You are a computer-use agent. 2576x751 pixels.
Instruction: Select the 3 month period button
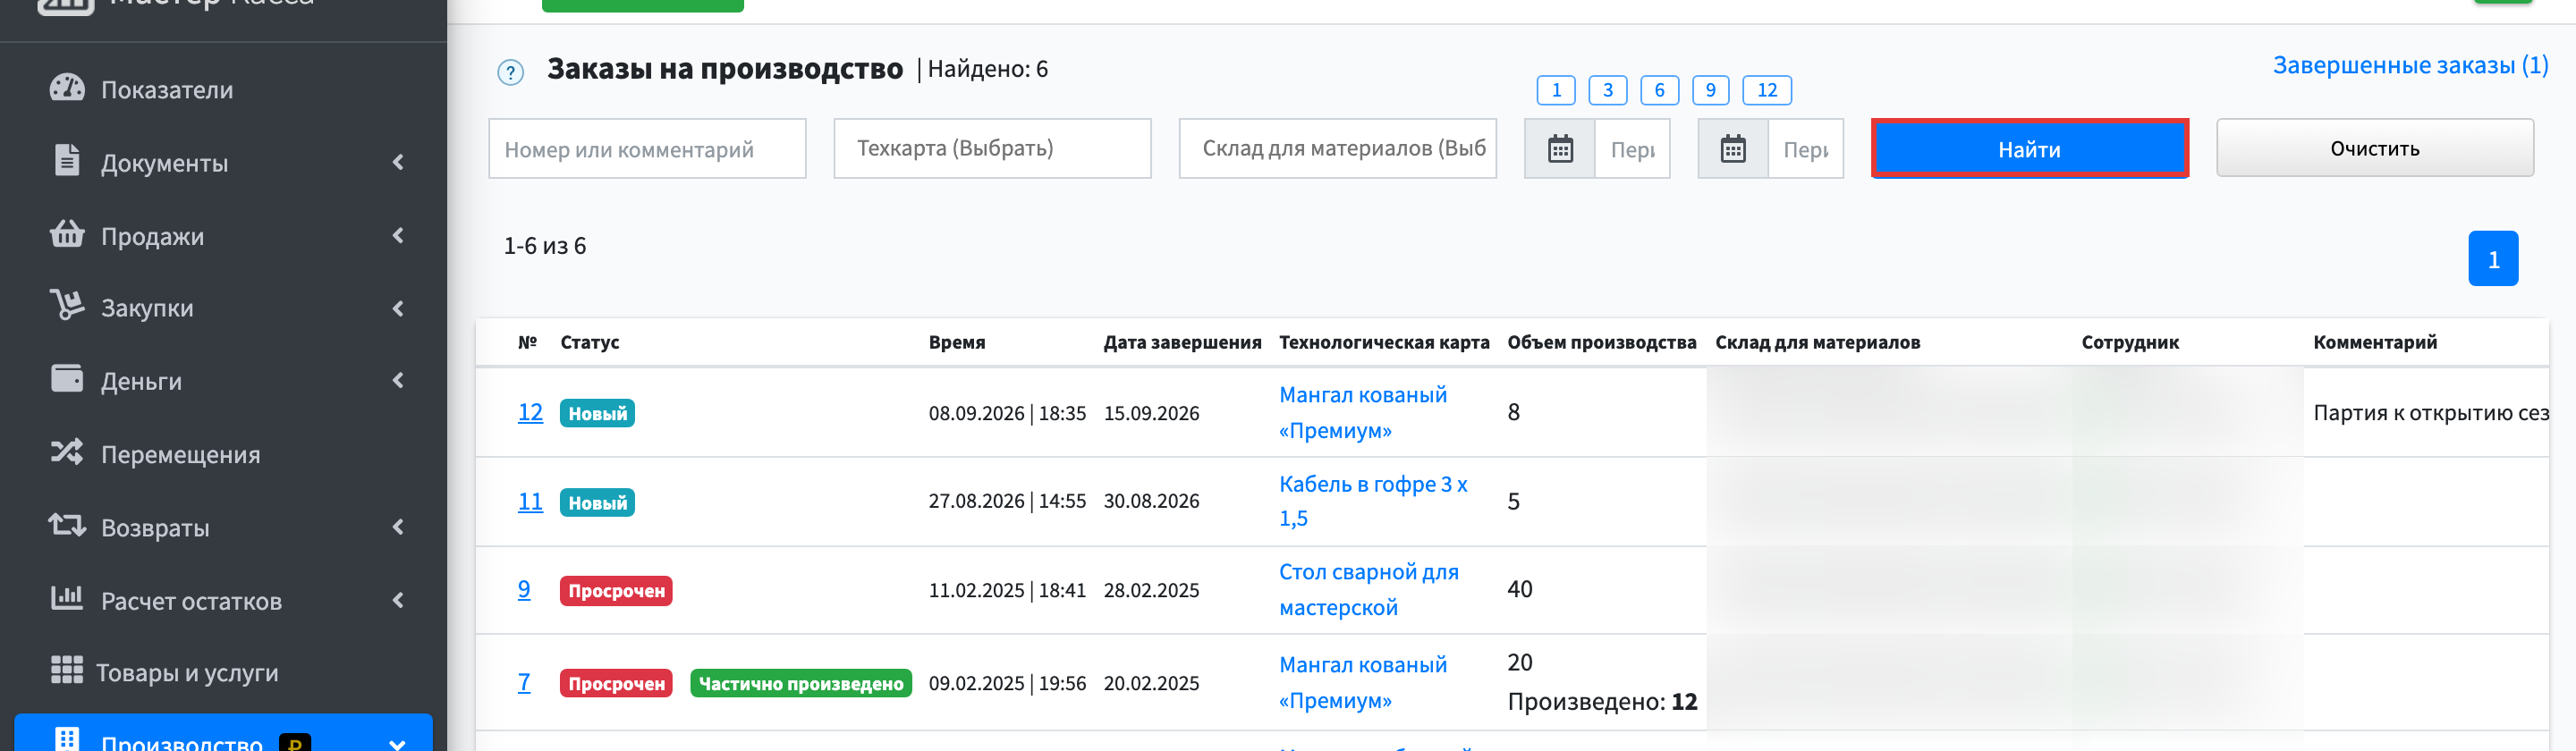[x=1607, y=90]
